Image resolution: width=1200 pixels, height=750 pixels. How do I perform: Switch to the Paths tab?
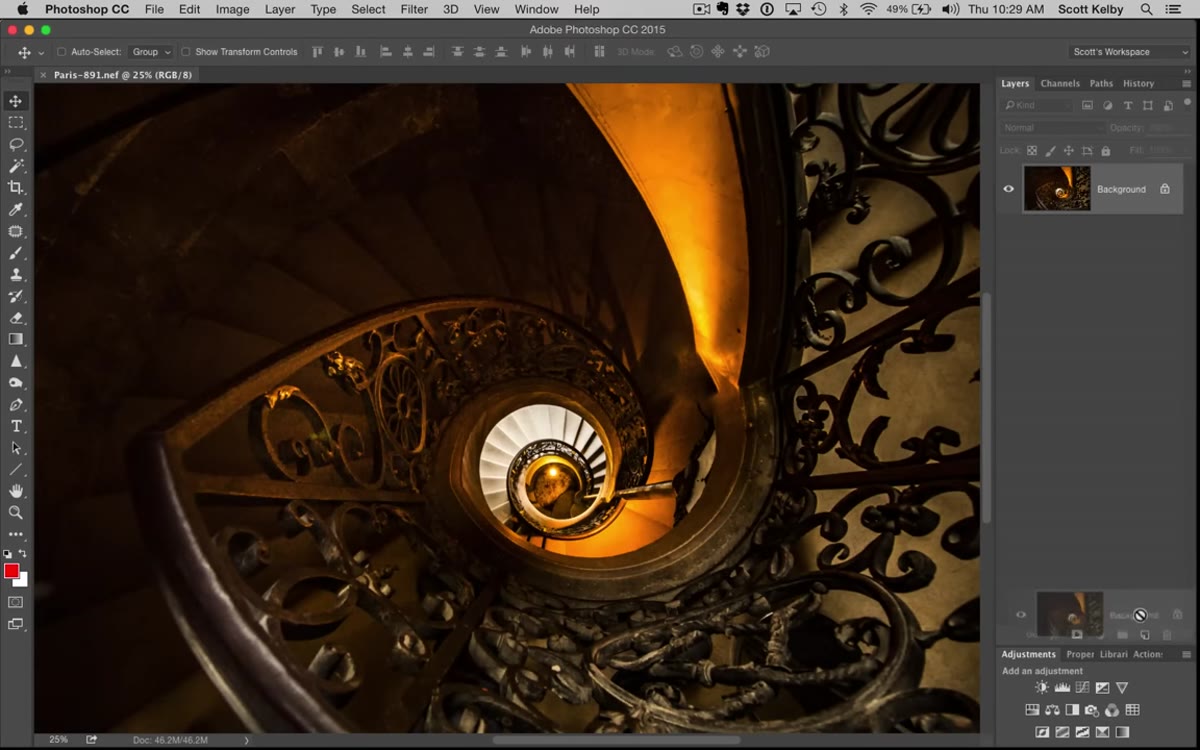click(x=1101, y=84)
